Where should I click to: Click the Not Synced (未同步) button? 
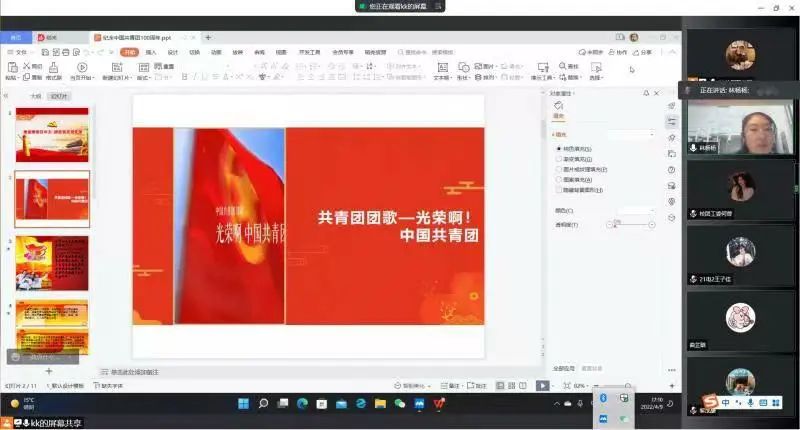pyautogui.click(x=591, y=52)
